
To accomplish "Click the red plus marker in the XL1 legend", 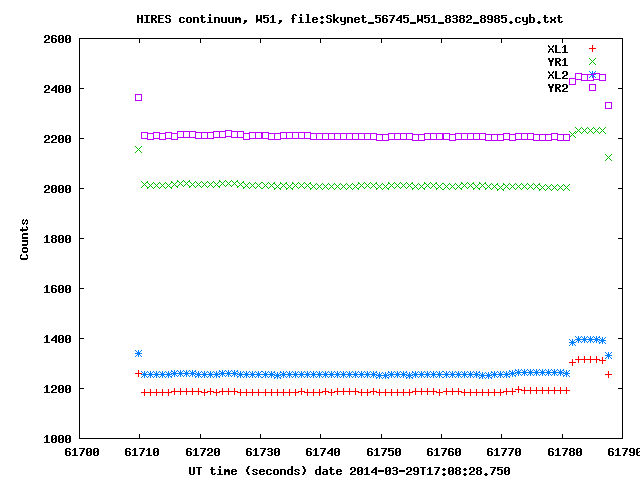I will click(x=592, y=49).
